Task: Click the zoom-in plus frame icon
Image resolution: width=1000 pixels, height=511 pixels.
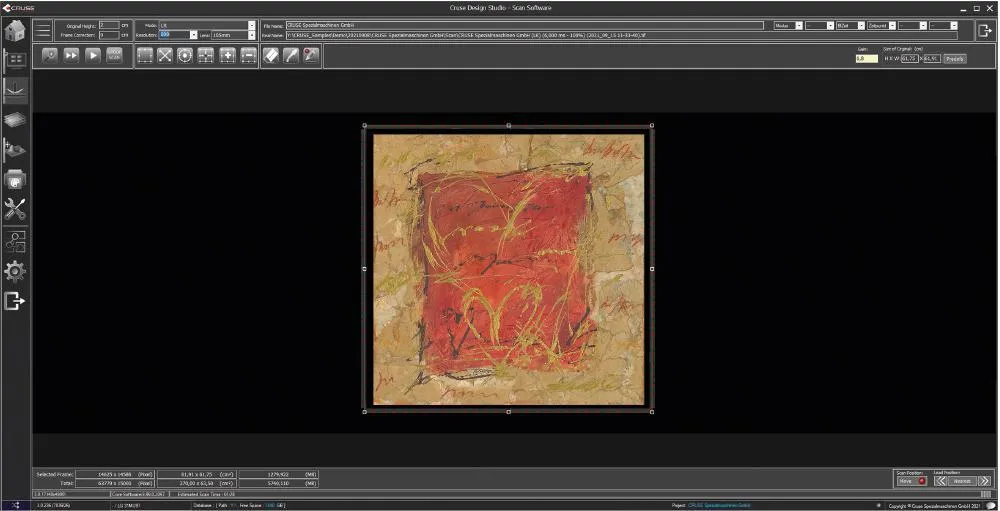Action: click(228, 56)
